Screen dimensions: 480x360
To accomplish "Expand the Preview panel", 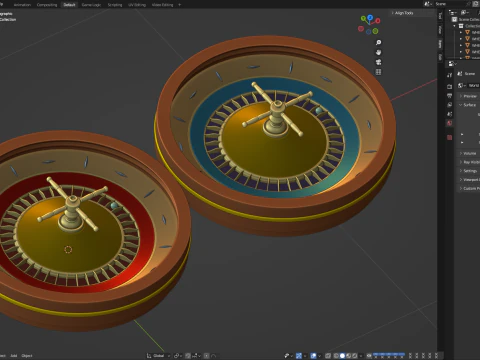I will coord(468,96).
